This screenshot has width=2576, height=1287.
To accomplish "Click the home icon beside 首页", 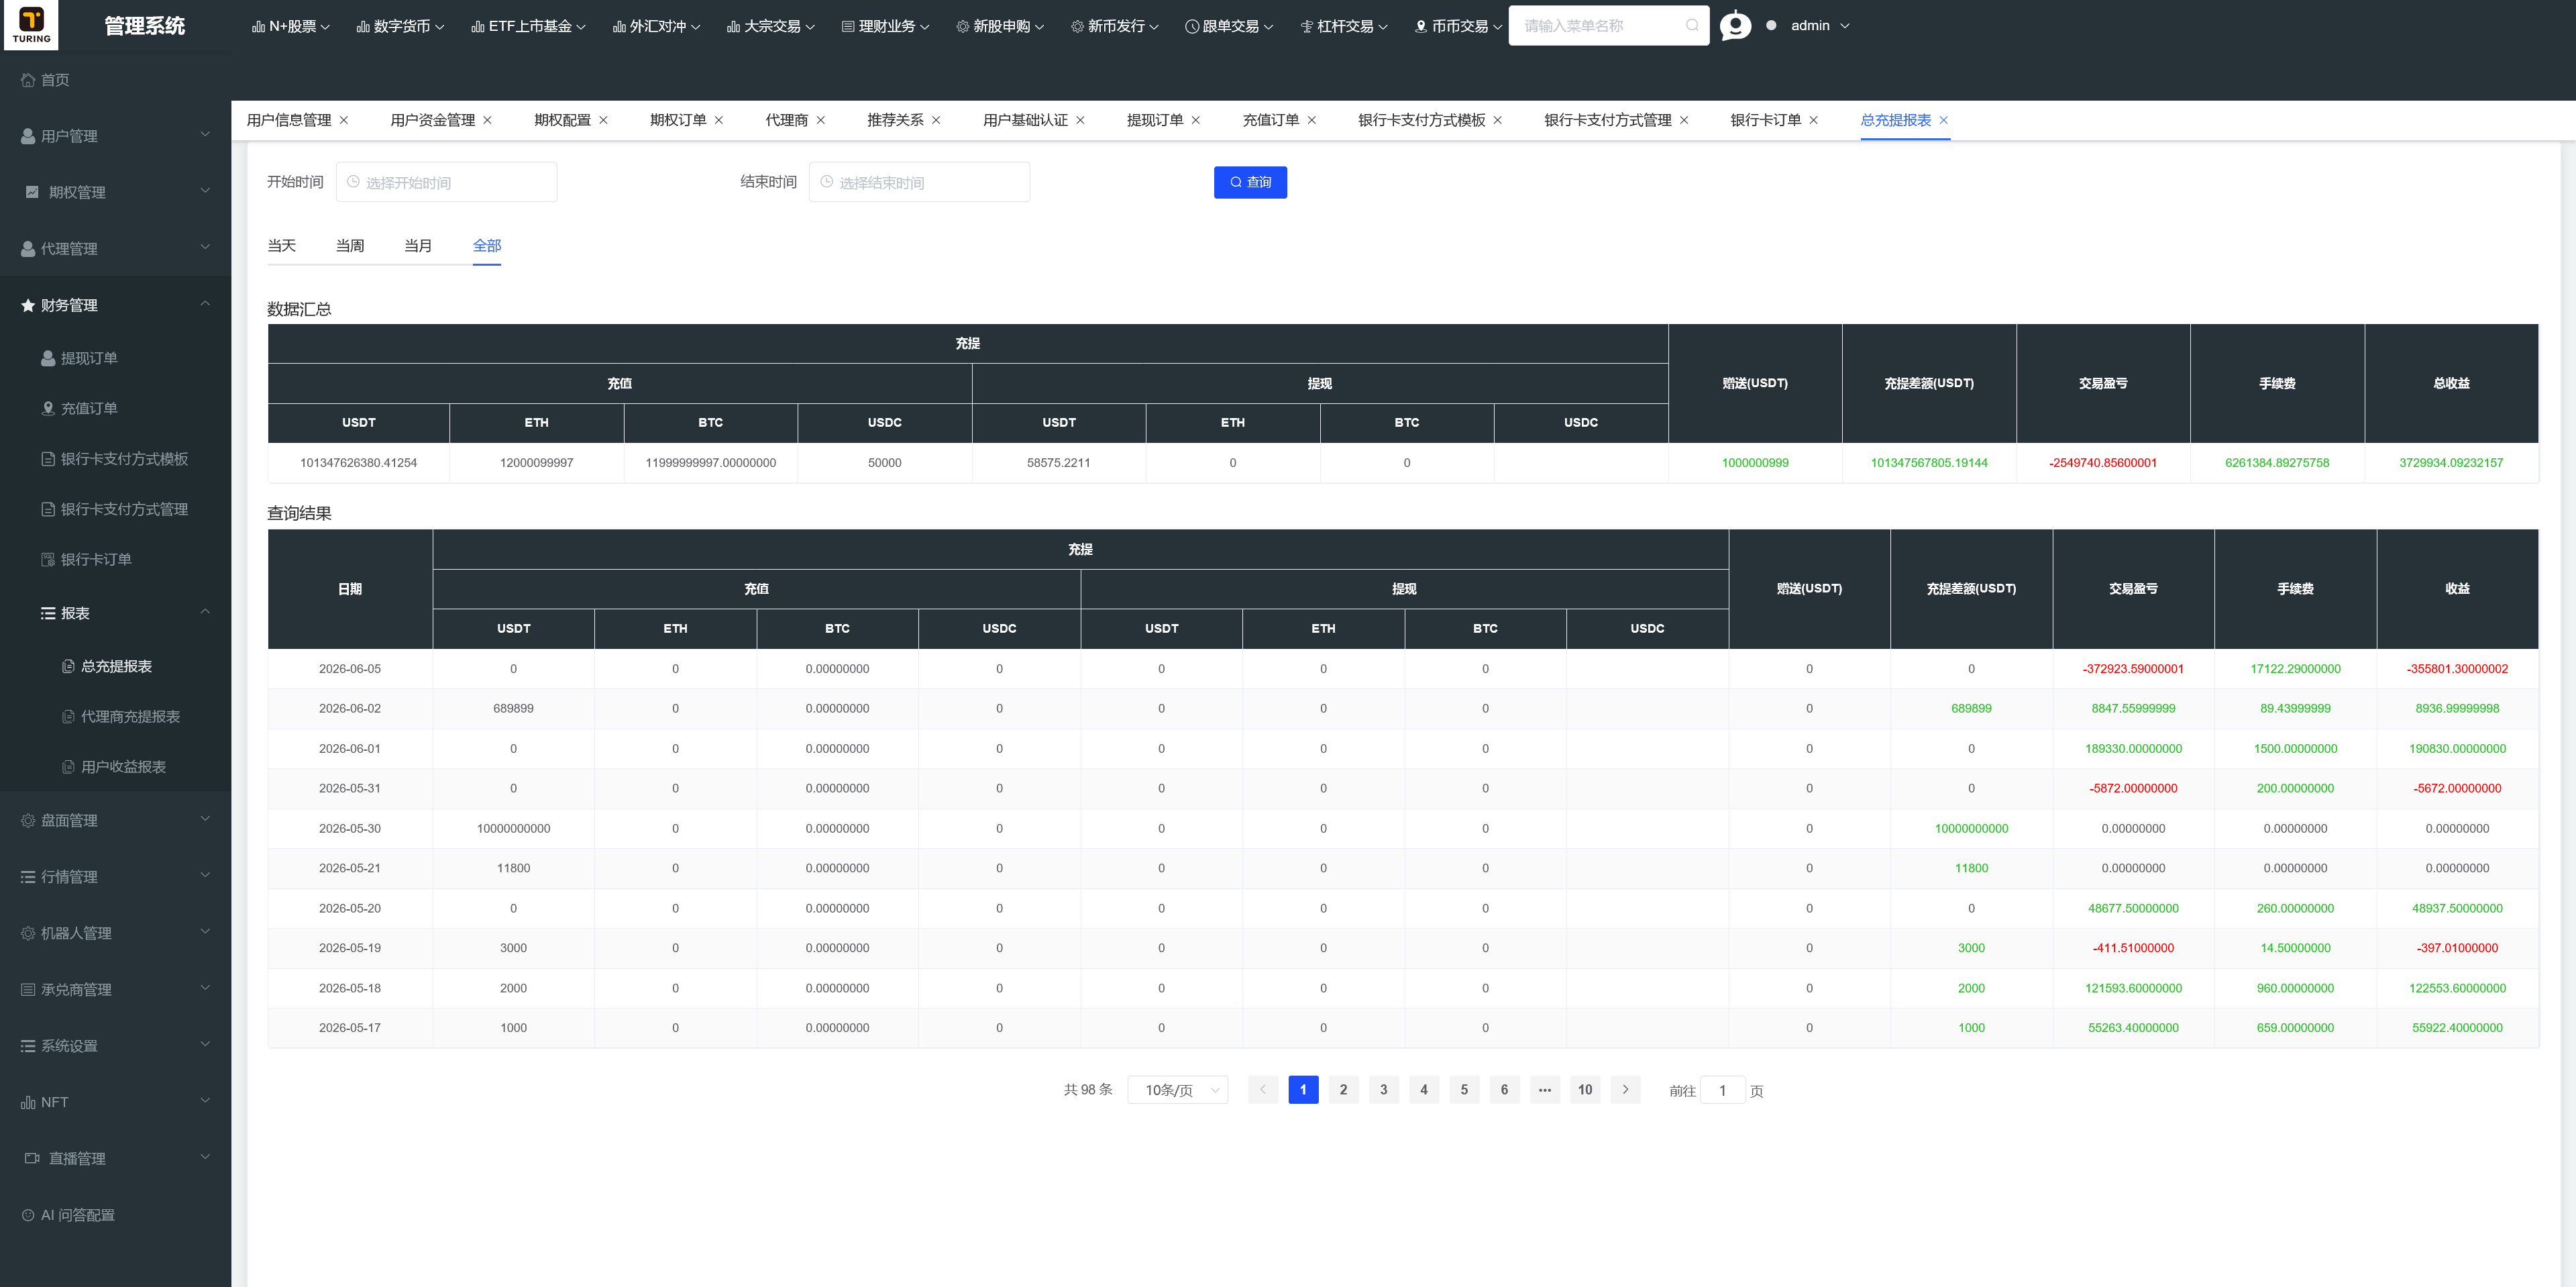I will 28,80.
